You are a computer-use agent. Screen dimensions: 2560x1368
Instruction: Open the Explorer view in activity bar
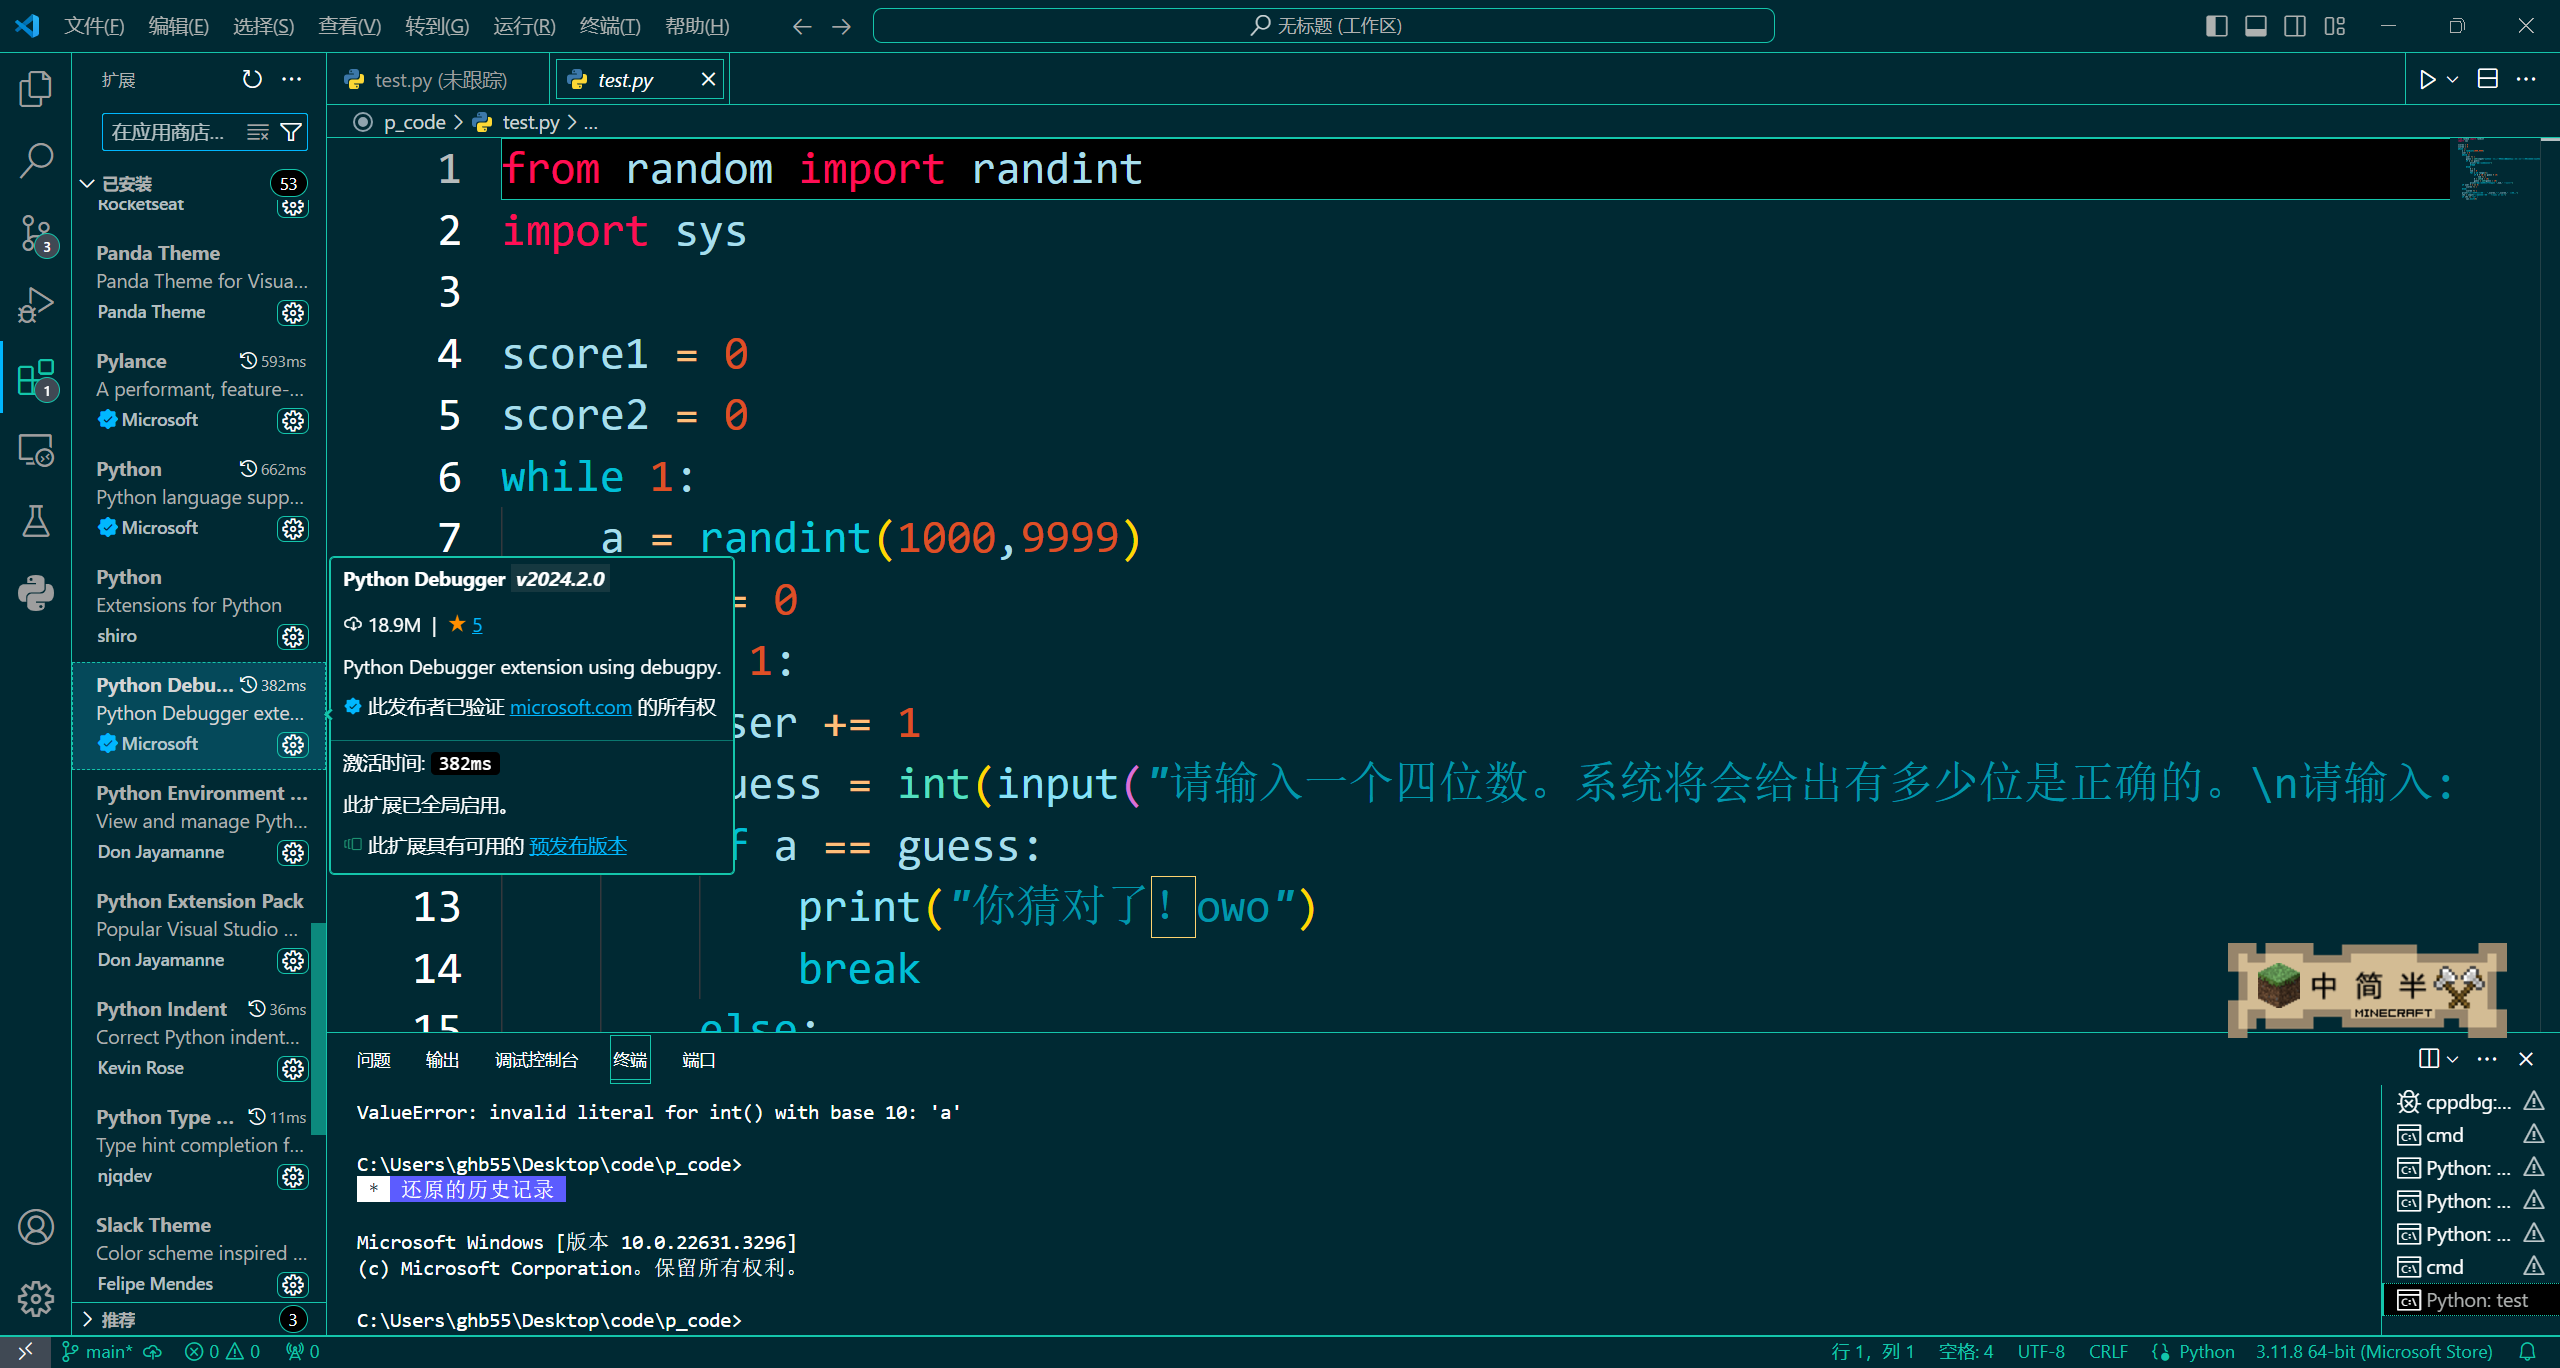point(36,88)
